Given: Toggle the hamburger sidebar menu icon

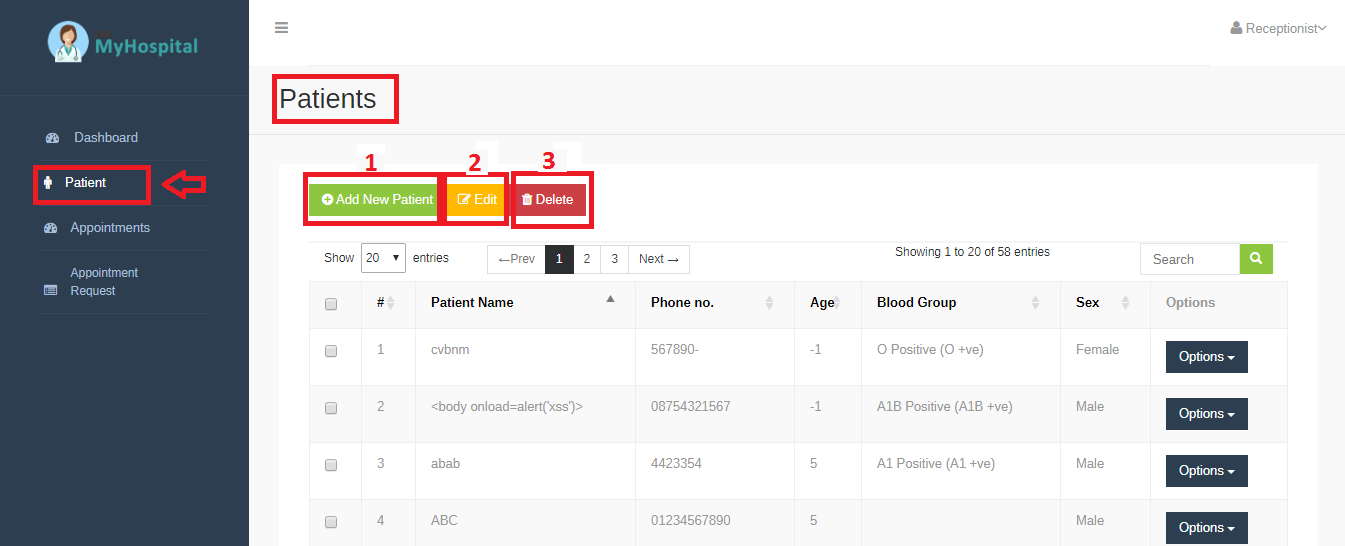Looking at the screenshot, I should point(282,28).
